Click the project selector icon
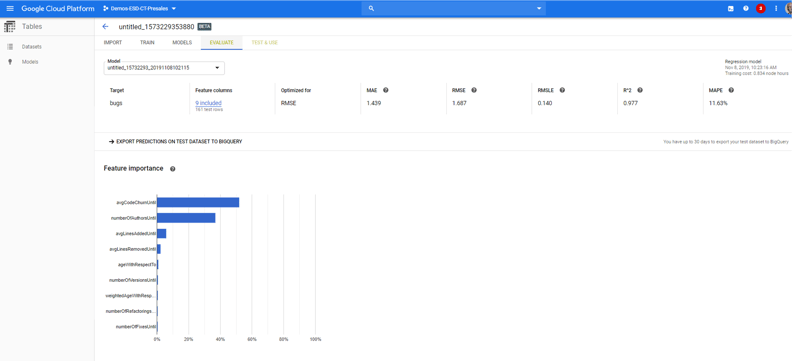Screen dimensions: 792x361 pyautogui.click(x=106, y=9)
